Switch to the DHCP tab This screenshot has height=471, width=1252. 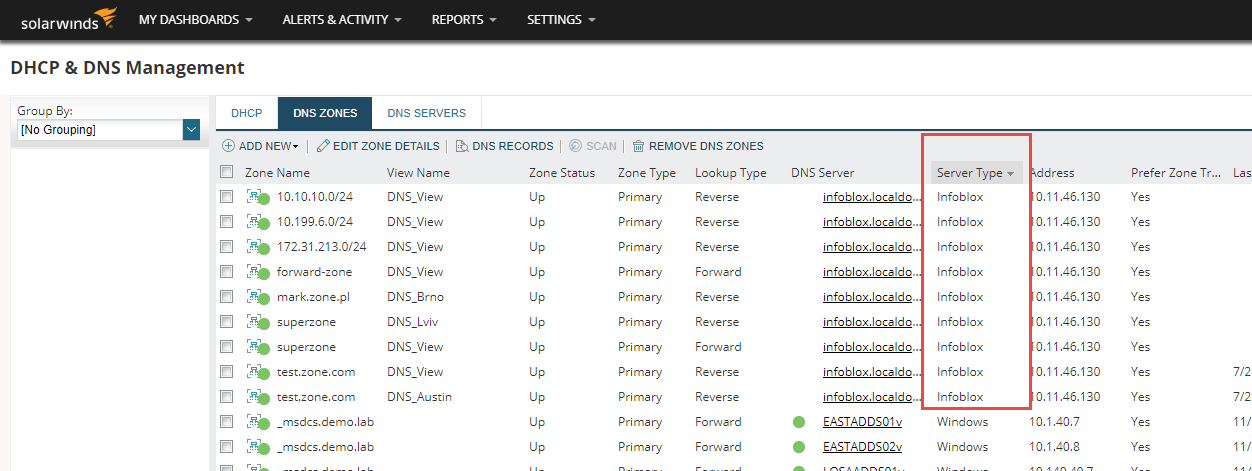[246, 114]
